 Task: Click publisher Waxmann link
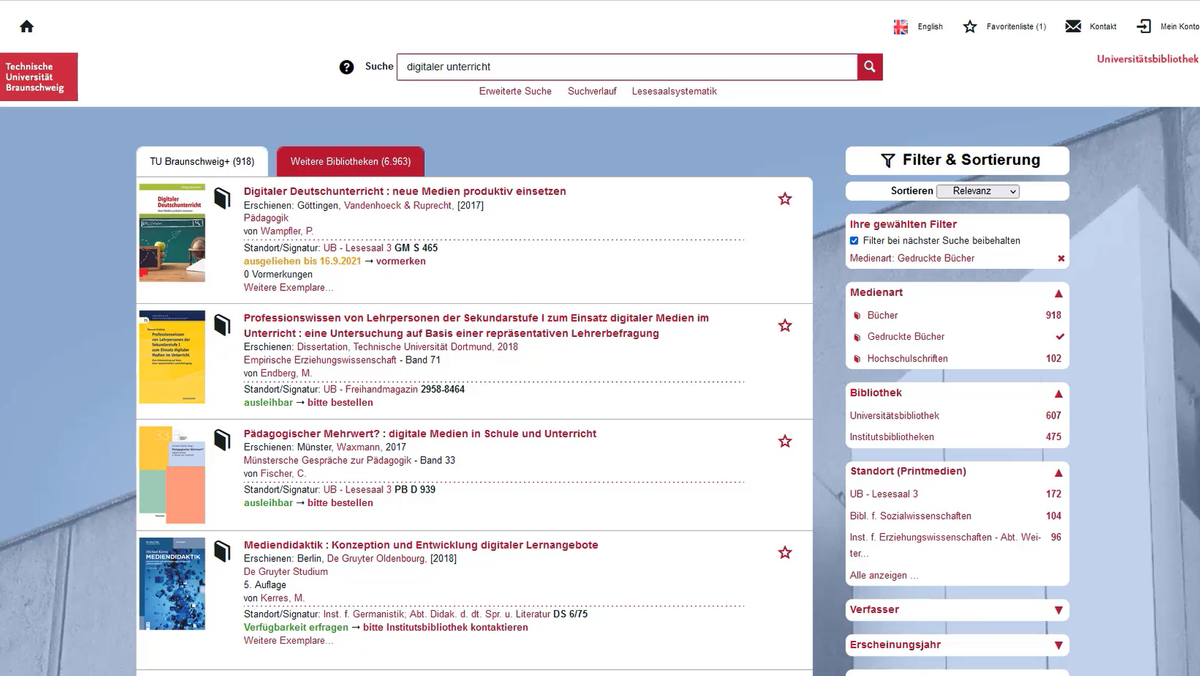coord(358,448)
